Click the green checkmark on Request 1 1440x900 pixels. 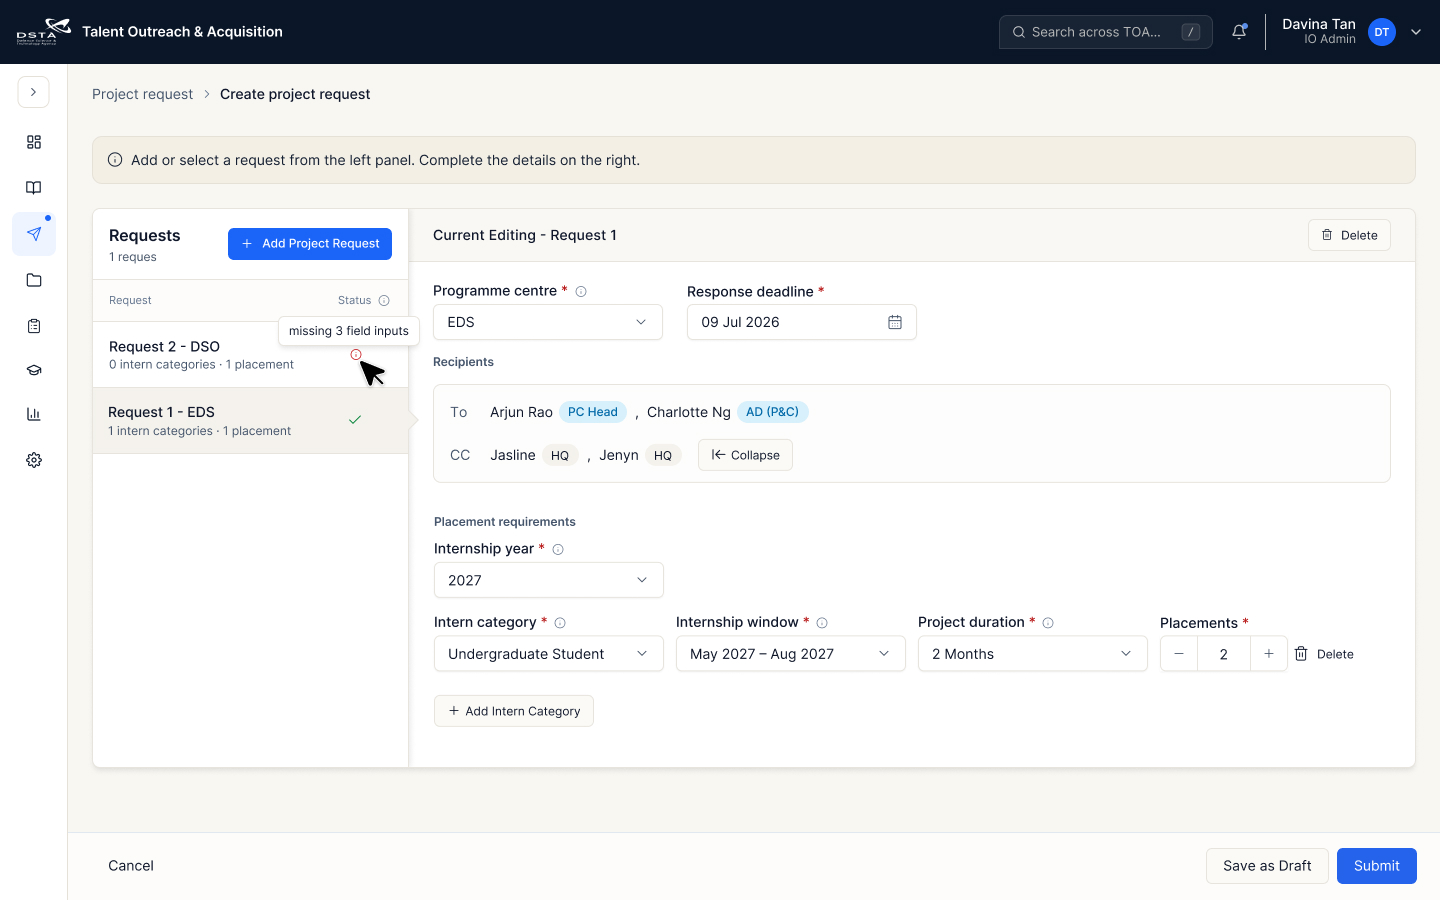355,420
